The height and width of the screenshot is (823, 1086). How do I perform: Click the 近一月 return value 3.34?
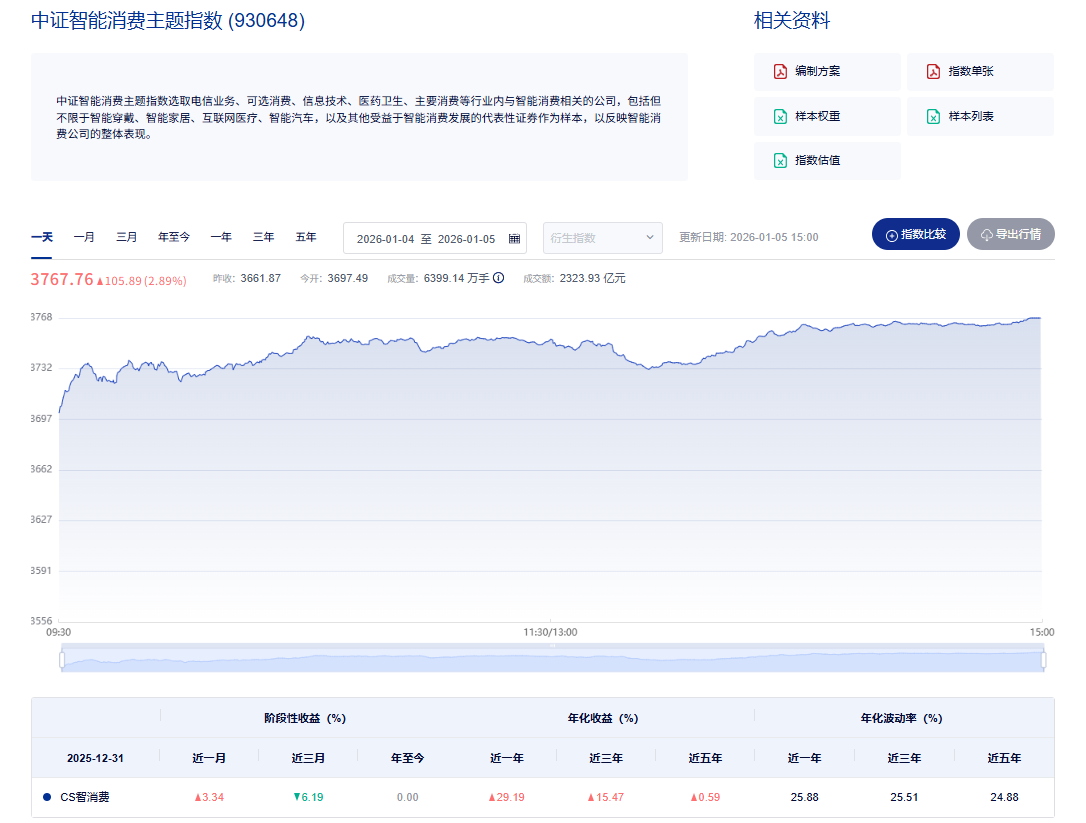[x=209, y=797]
